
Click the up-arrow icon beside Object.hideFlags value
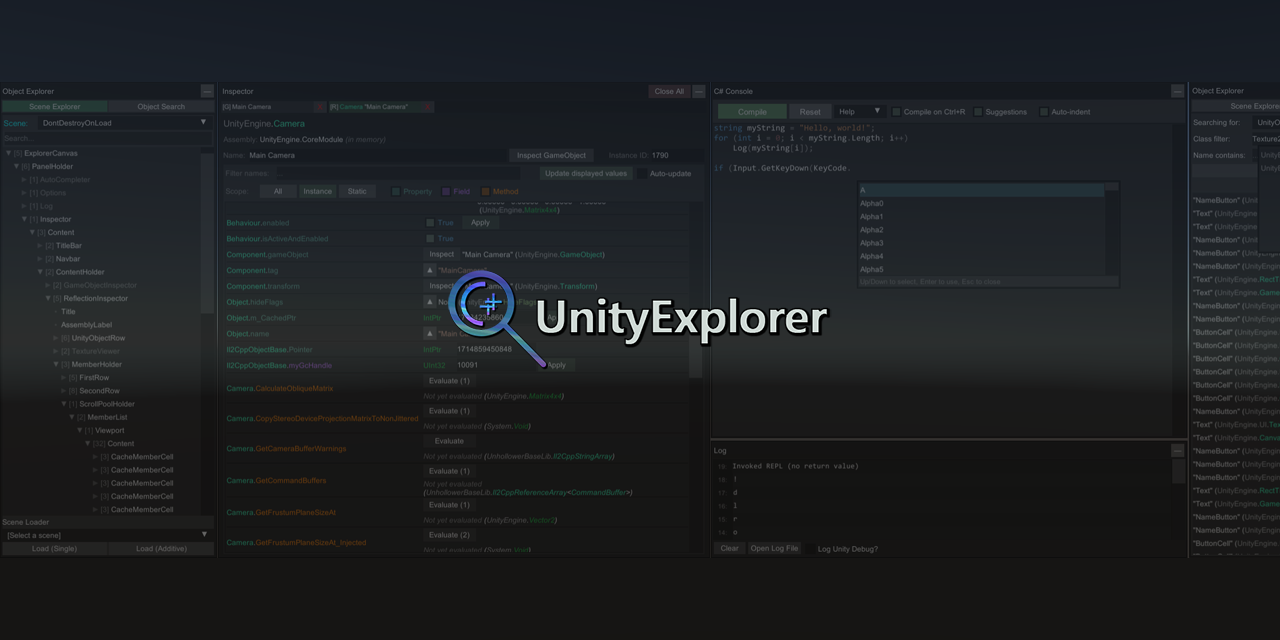point(430,302)
